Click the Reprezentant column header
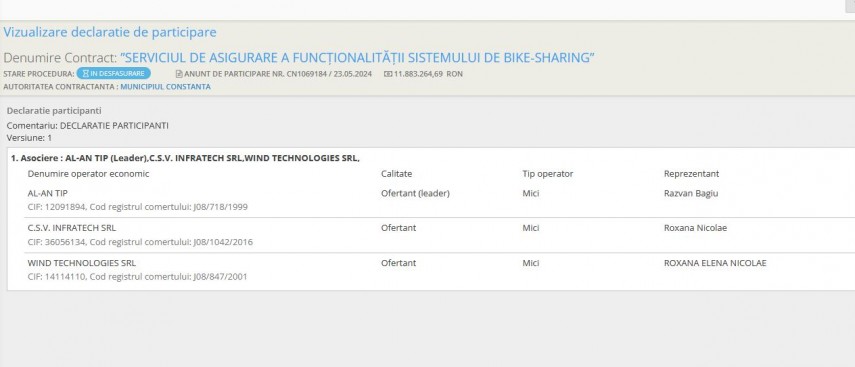The height and width of the screenshot is (367, 855). pyautogui.click(x=691, y=174)
